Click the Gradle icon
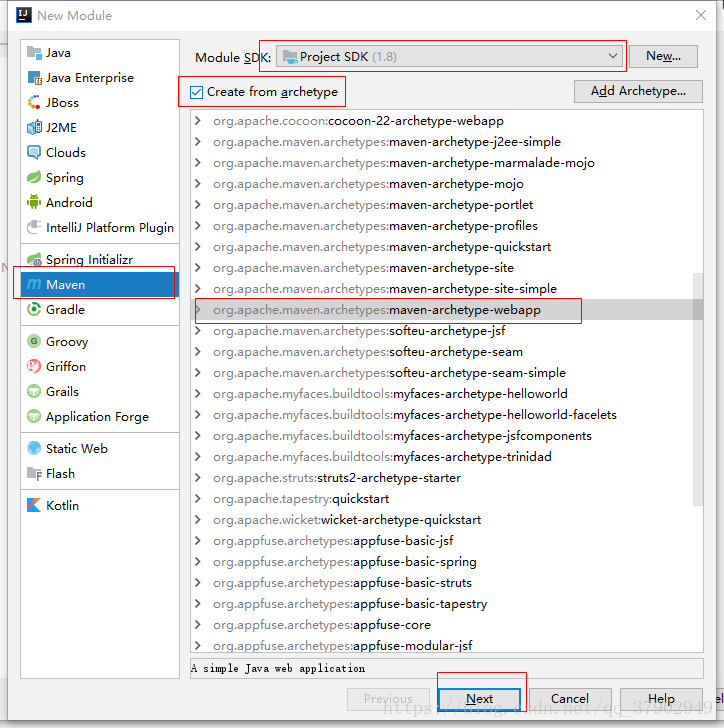The width and height of the screenshot is (724, 728). [x=34, y=310]
